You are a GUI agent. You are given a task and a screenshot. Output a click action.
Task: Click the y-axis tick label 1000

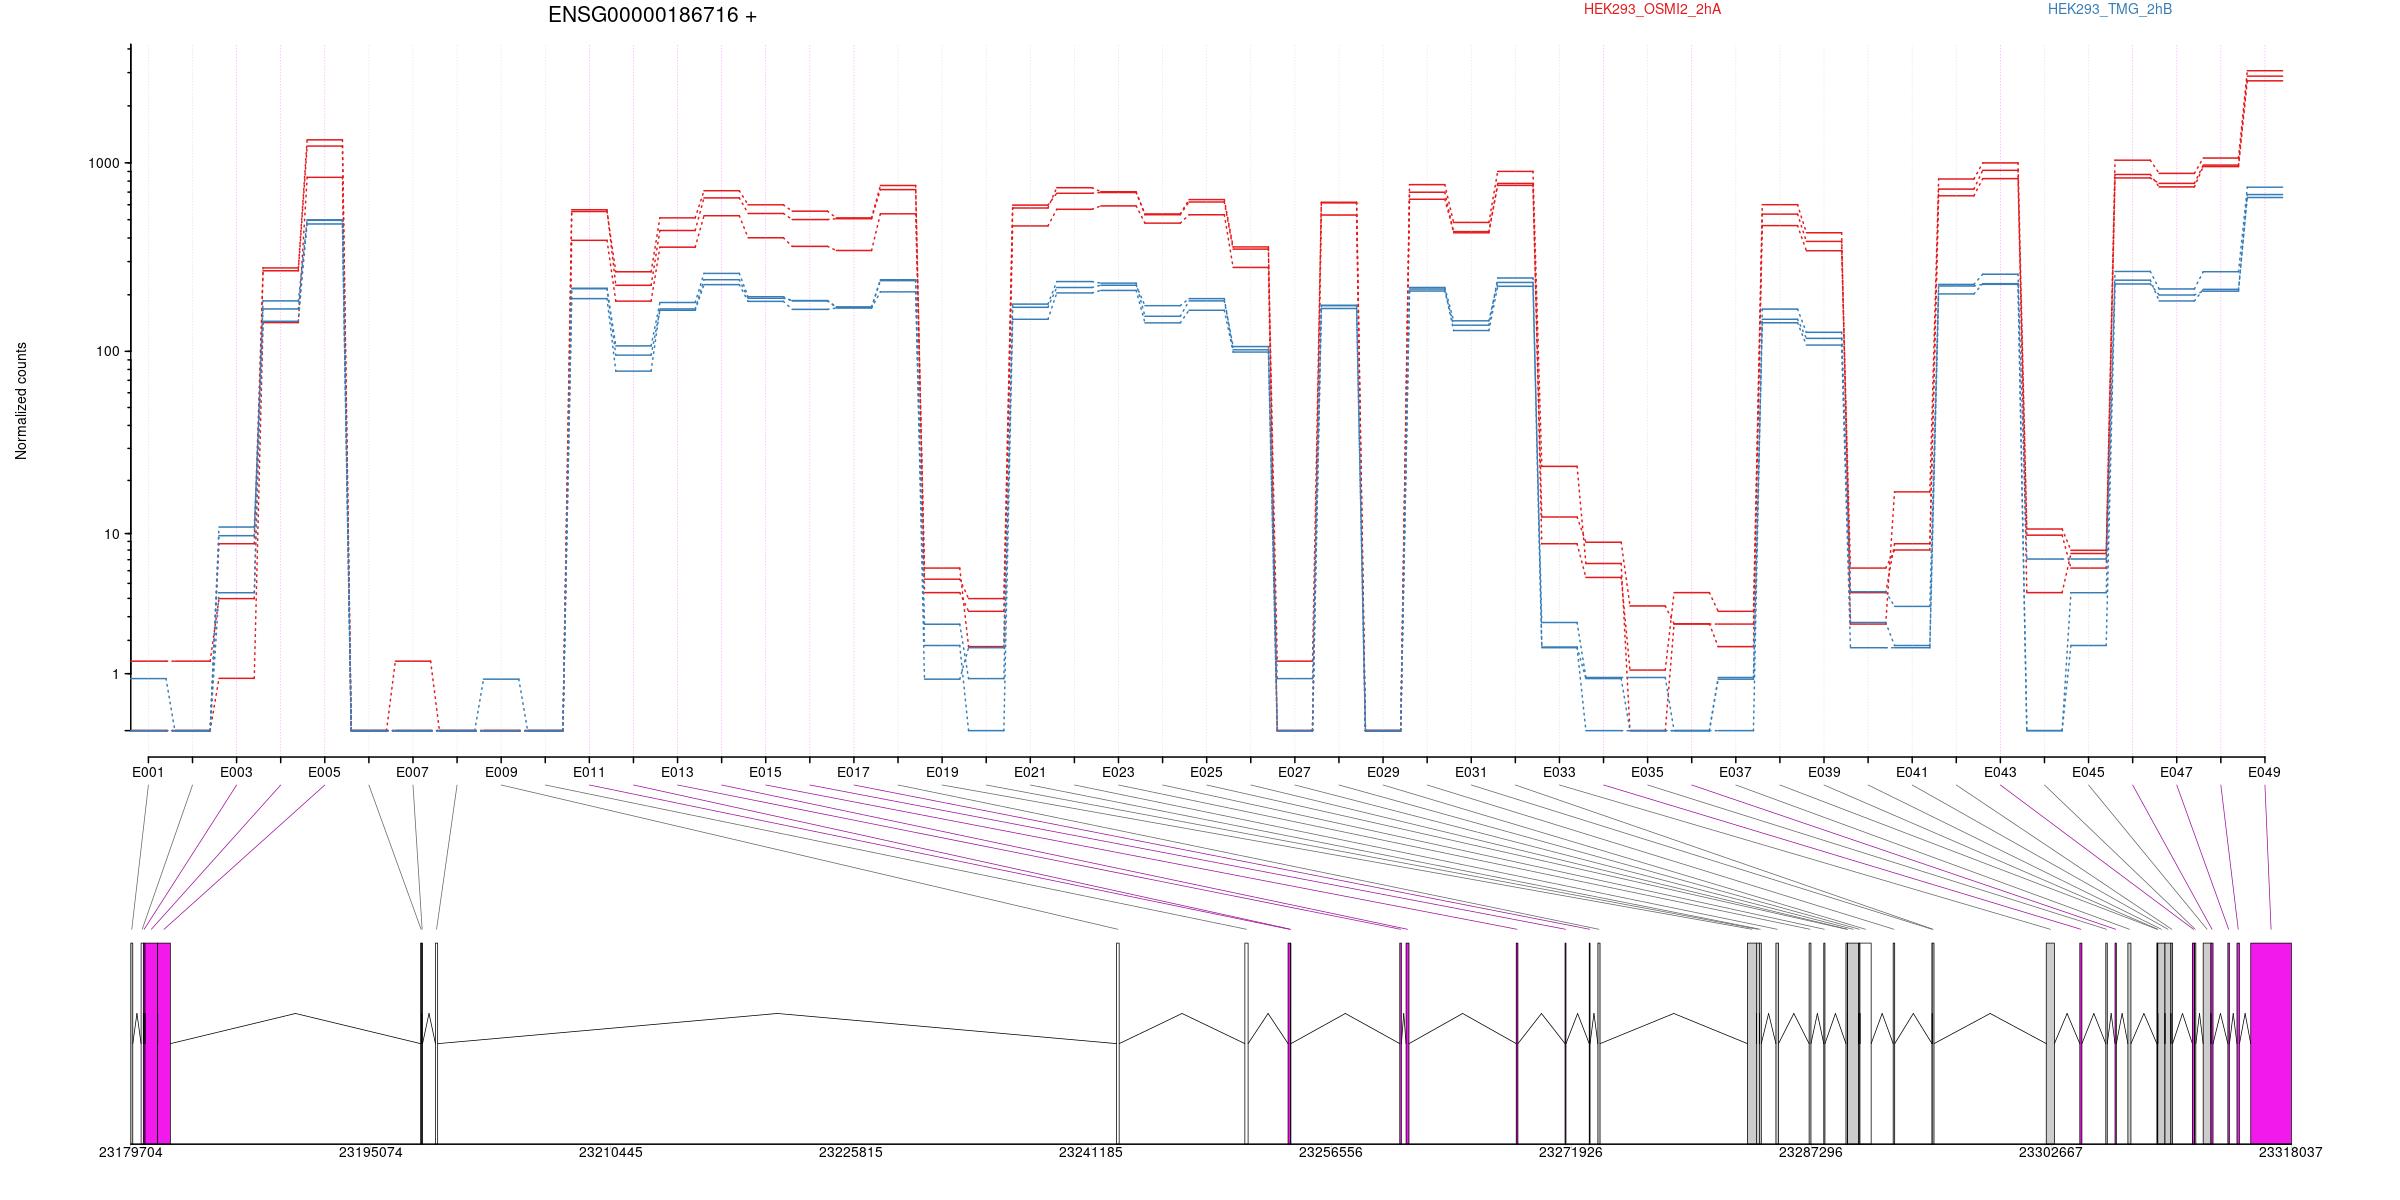point(104,163)
